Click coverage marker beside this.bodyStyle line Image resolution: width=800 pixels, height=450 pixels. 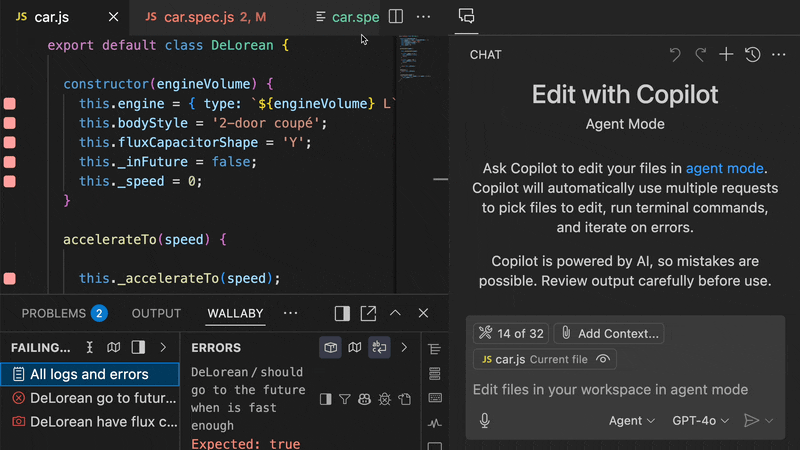(x=10, y=123)
